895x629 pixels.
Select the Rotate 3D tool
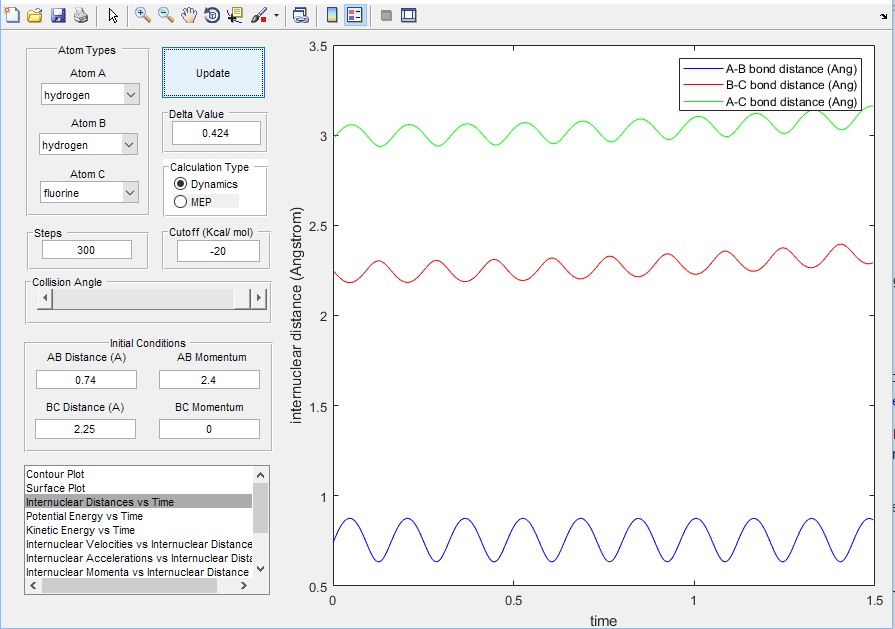tap(212, 15)
